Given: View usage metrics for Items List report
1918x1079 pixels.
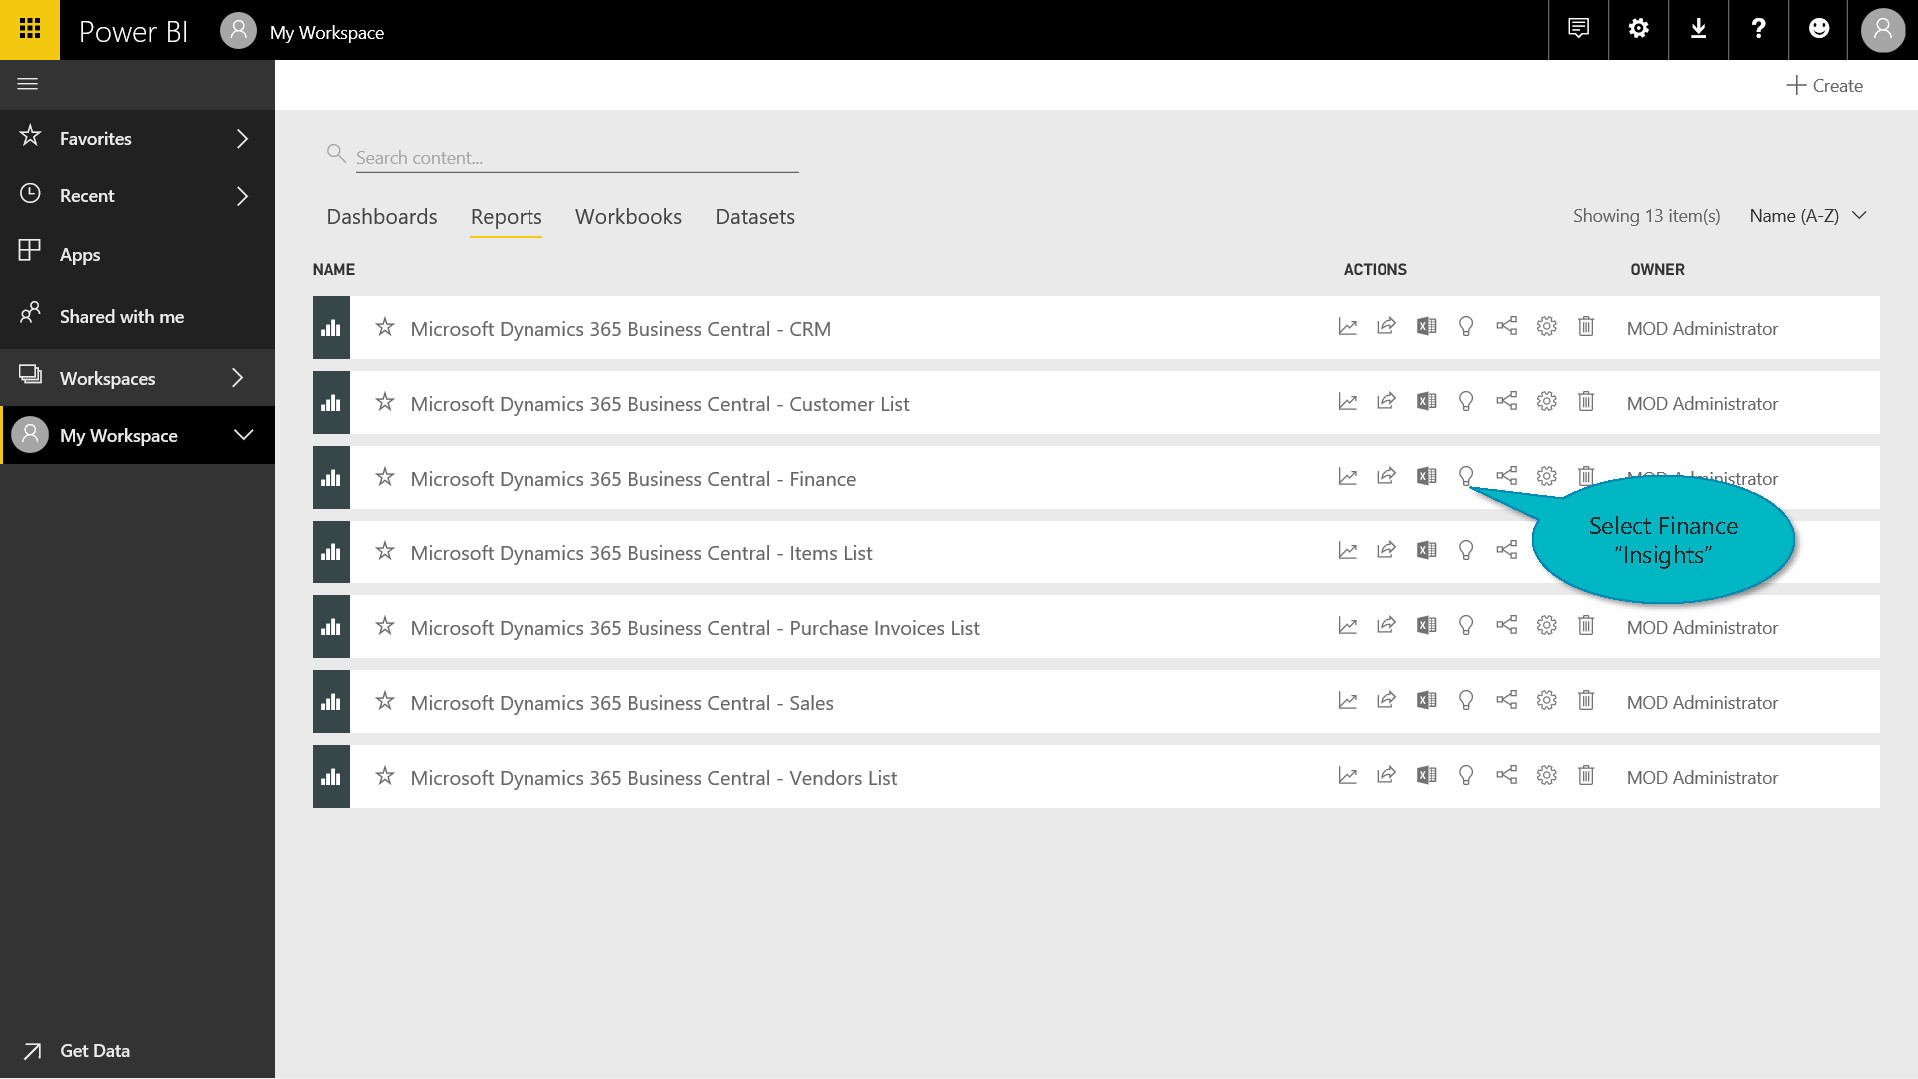Looking at the screenshot, I should (1347, 551).
